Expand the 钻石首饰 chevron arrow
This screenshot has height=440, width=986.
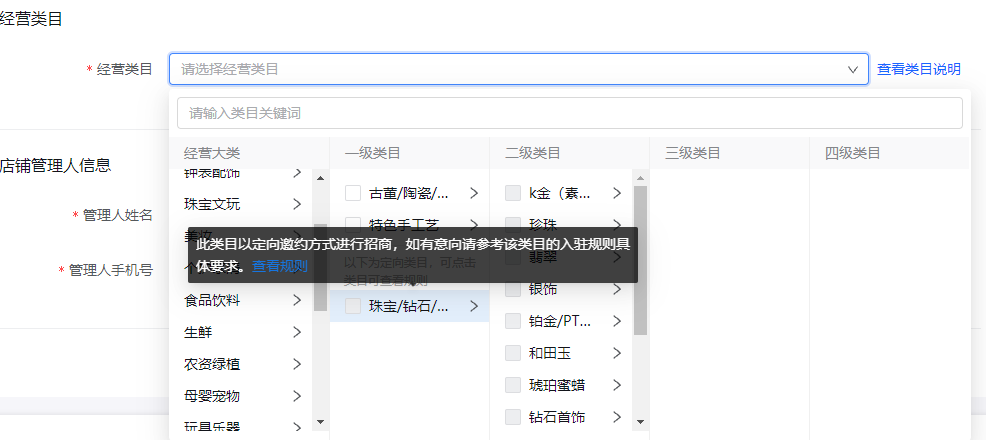click(x=617, y=417)
